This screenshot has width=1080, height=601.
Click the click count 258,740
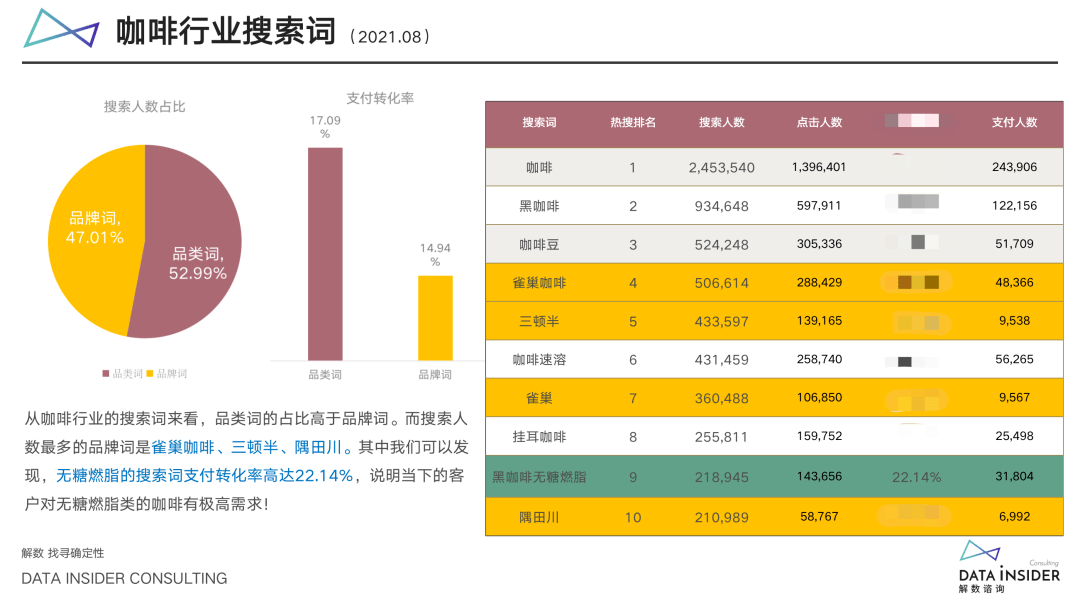819,359
